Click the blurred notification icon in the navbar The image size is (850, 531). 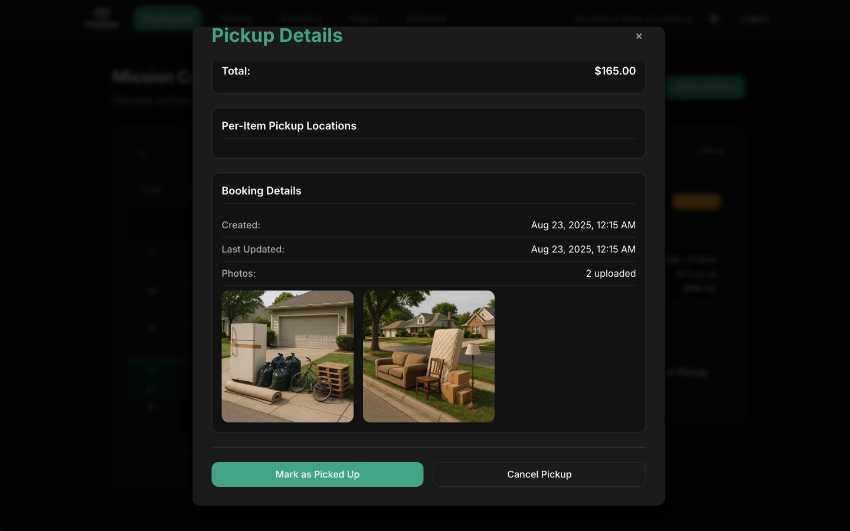[714, 19]
